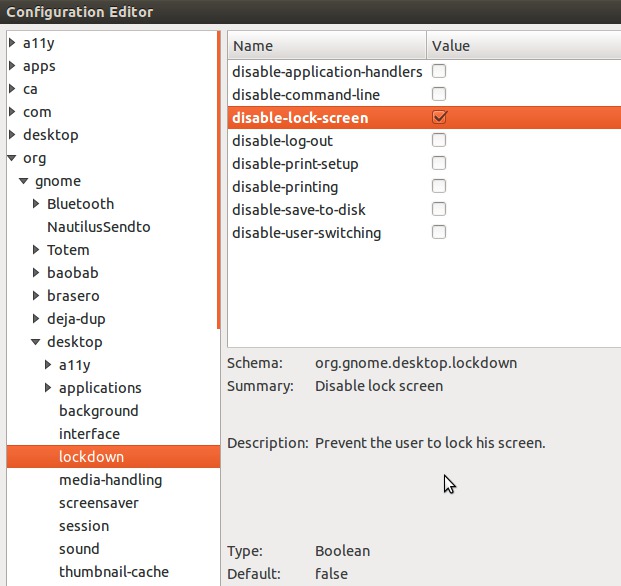Select the screensaver tree item
The image size is (621, 586).
click(99, 503)
